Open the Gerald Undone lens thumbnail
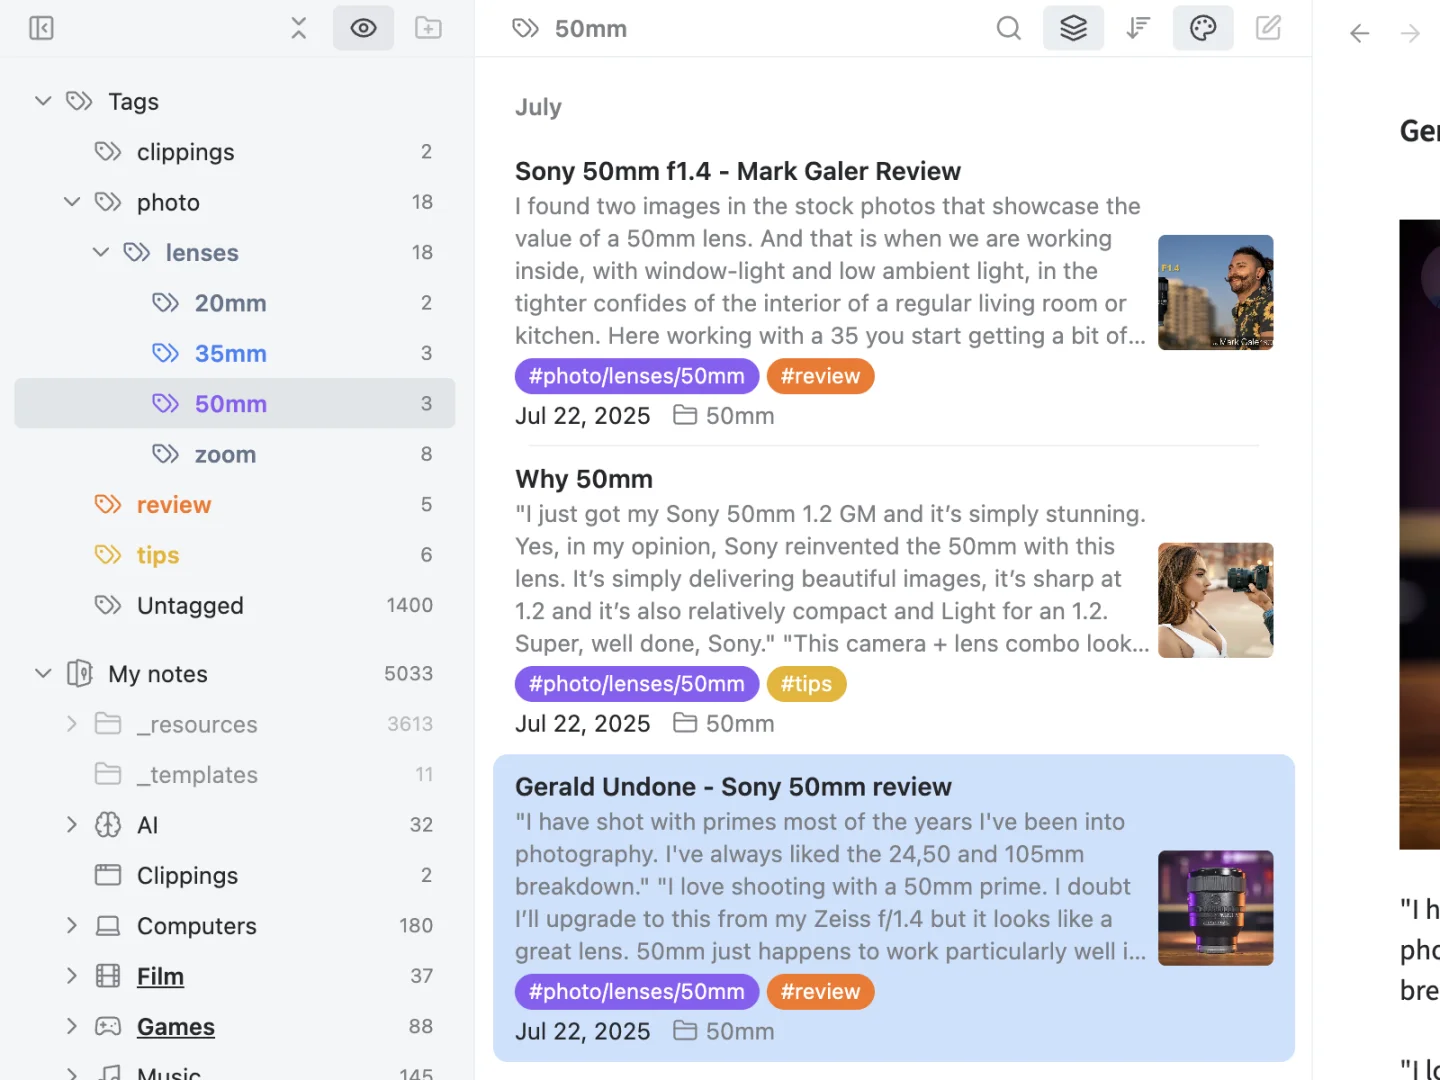The width and height of the screenshot is (1440, 1080). point(1216,908)
